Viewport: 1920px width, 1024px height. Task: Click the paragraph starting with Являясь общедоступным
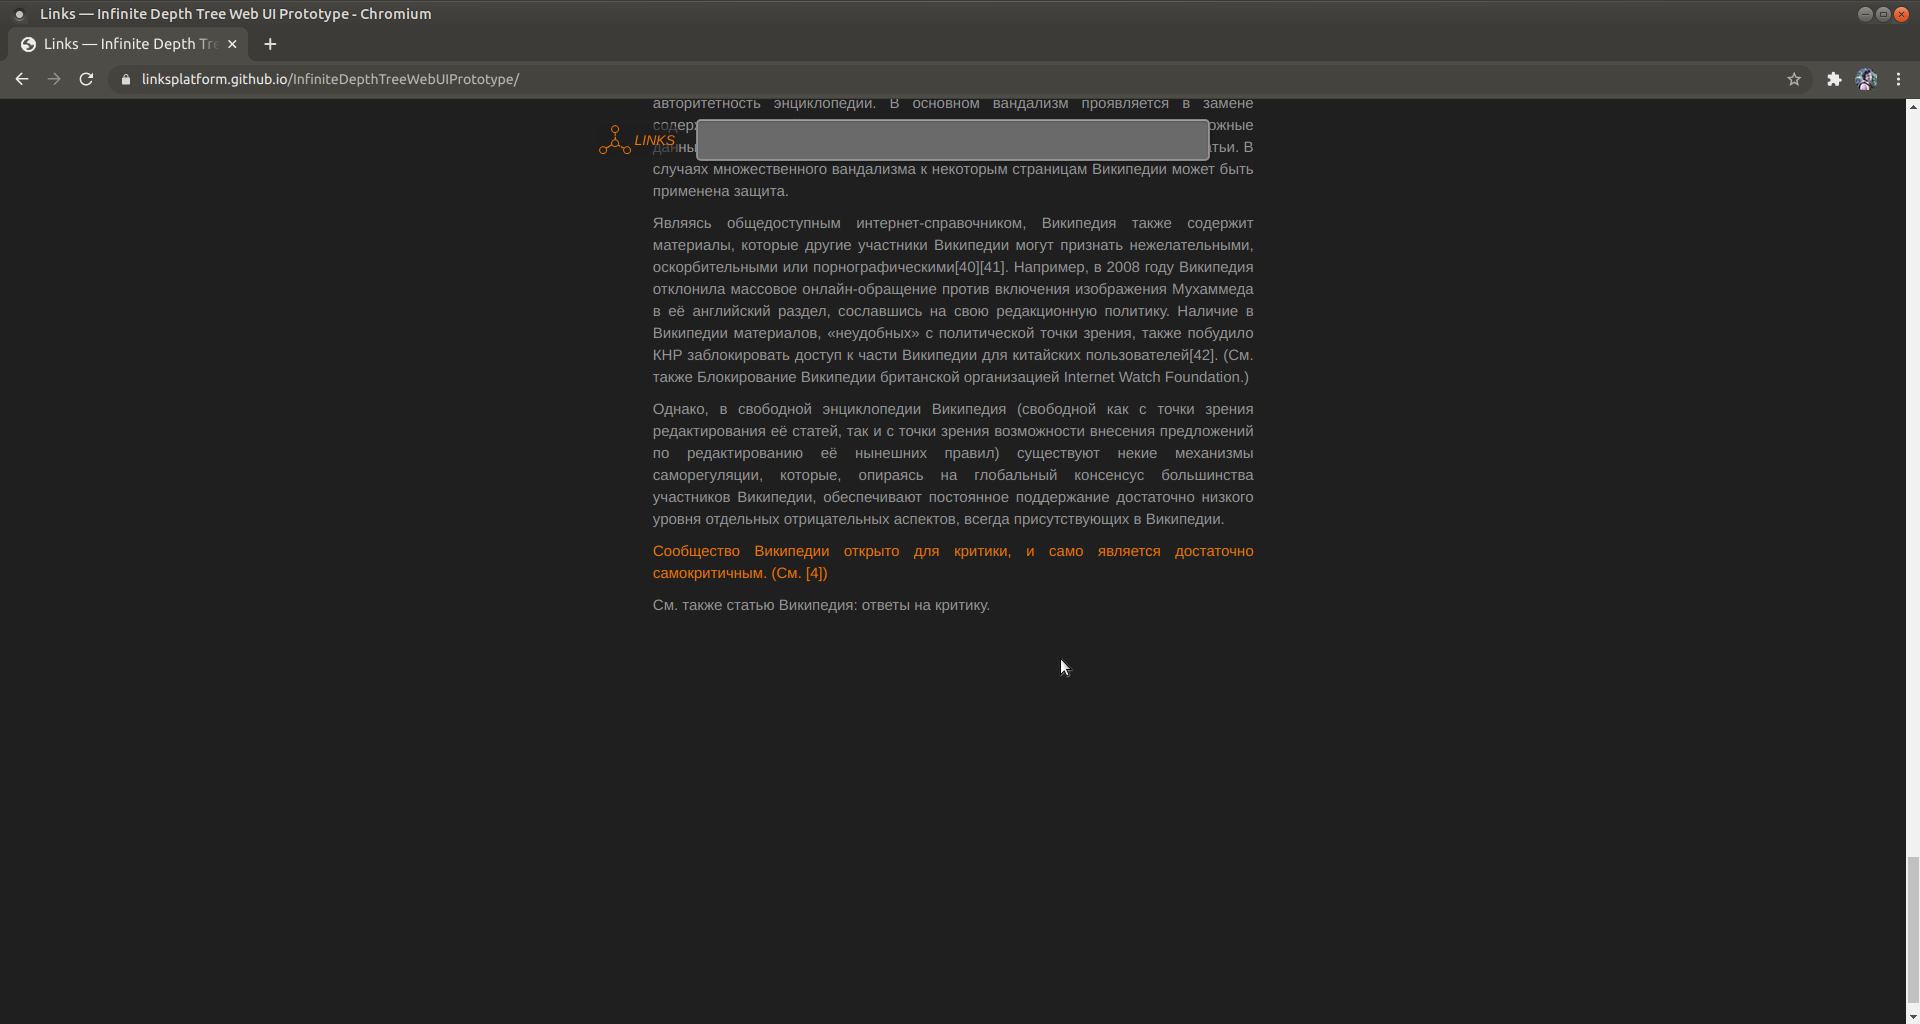point(953,300)
